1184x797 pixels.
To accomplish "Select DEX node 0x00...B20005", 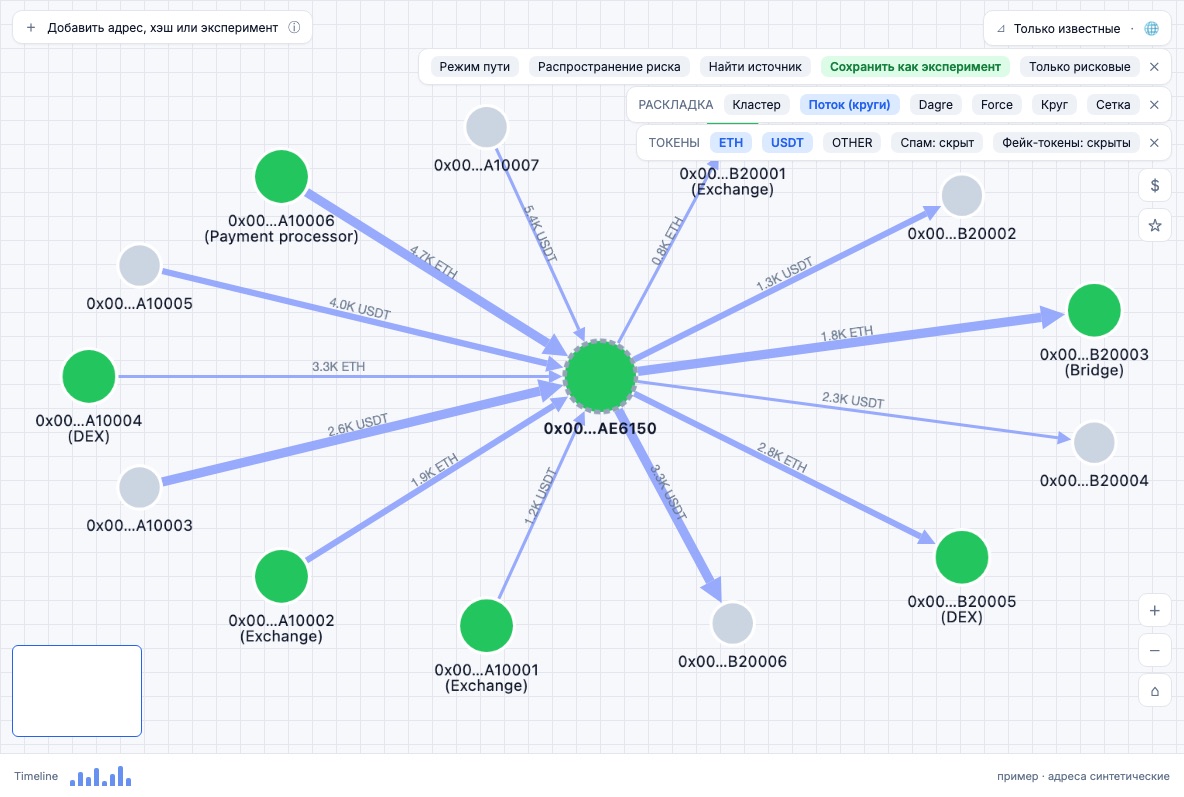I will click(x=961, y=557).
